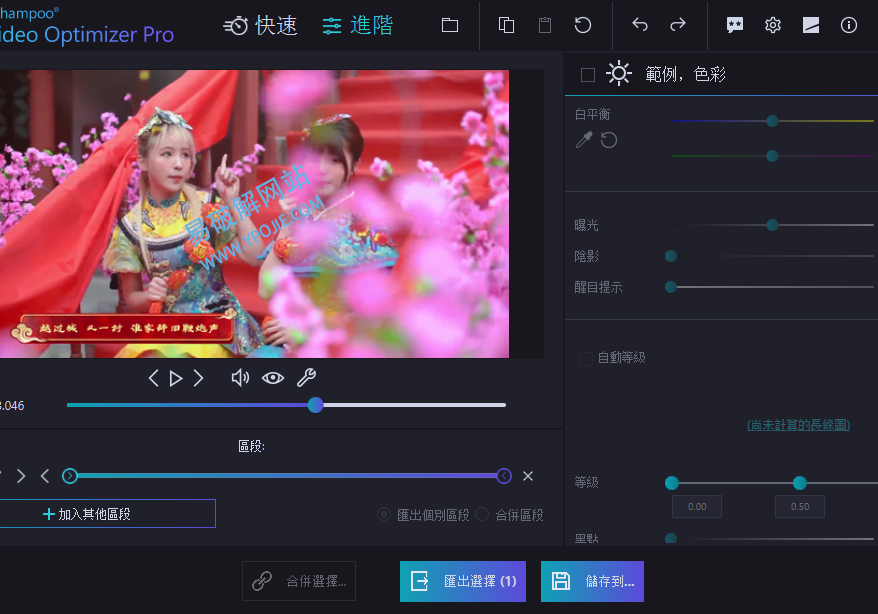Image resolution: width=878 pixels, height=614 pixels.
Task: Go to next segment with right chevron
Action: click(x=21, y=476)
